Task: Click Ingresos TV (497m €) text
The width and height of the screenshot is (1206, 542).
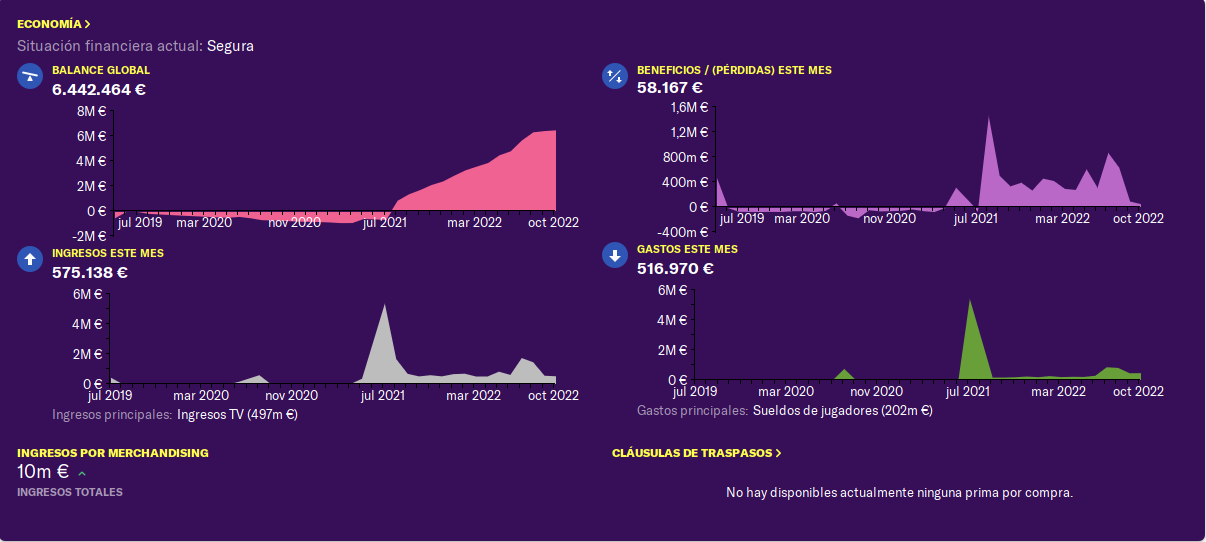Action: (x=237, y=414)
